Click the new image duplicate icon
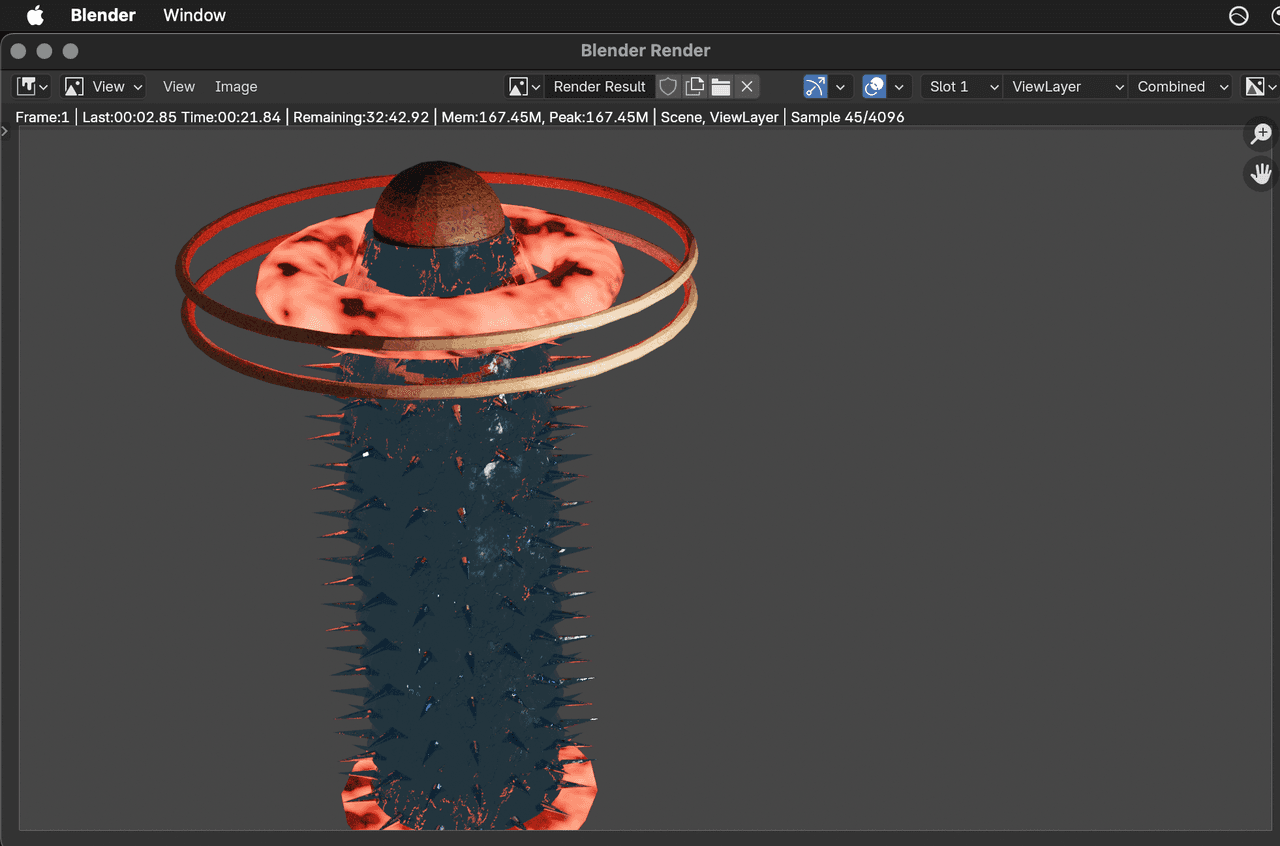The image size is (1280, 846). [x=694, y=87]
